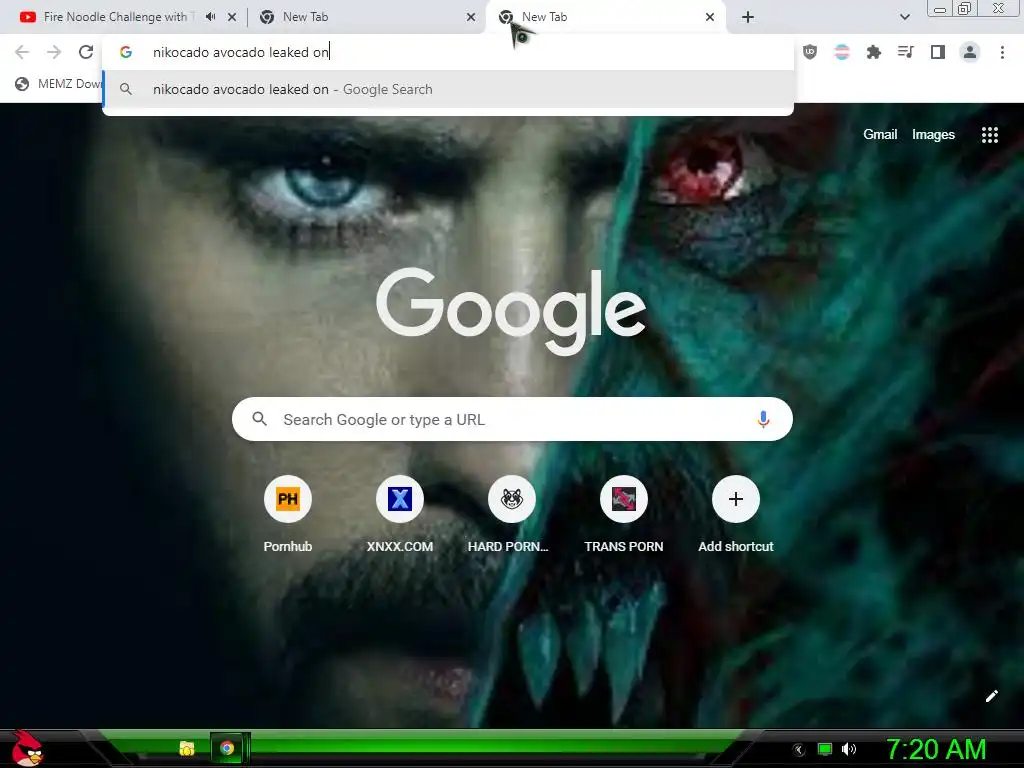Click the browser forward arrow
The image size is (1024, 768).
coord(54,52)
